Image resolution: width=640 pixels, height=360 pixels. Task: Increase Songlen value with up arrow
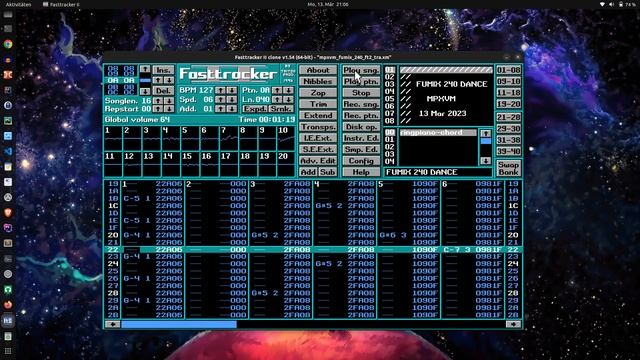pos(158,100)
